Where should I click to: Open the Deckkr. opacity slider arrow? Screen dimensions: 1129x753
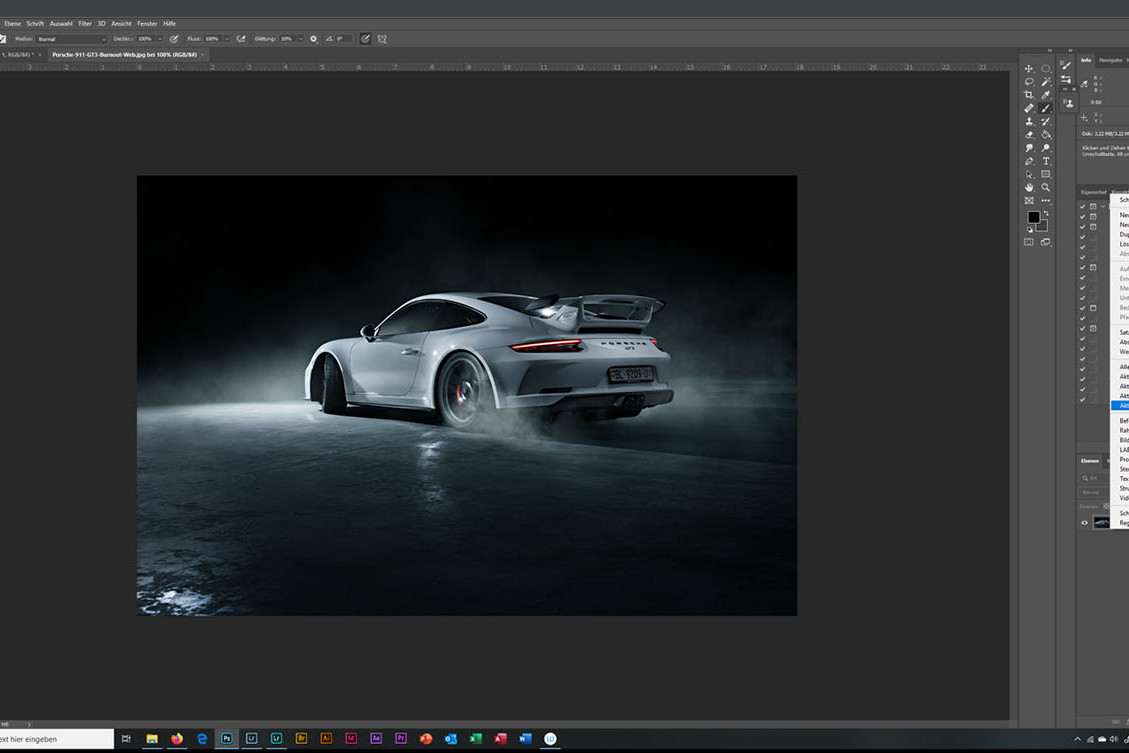coord(159,39)
